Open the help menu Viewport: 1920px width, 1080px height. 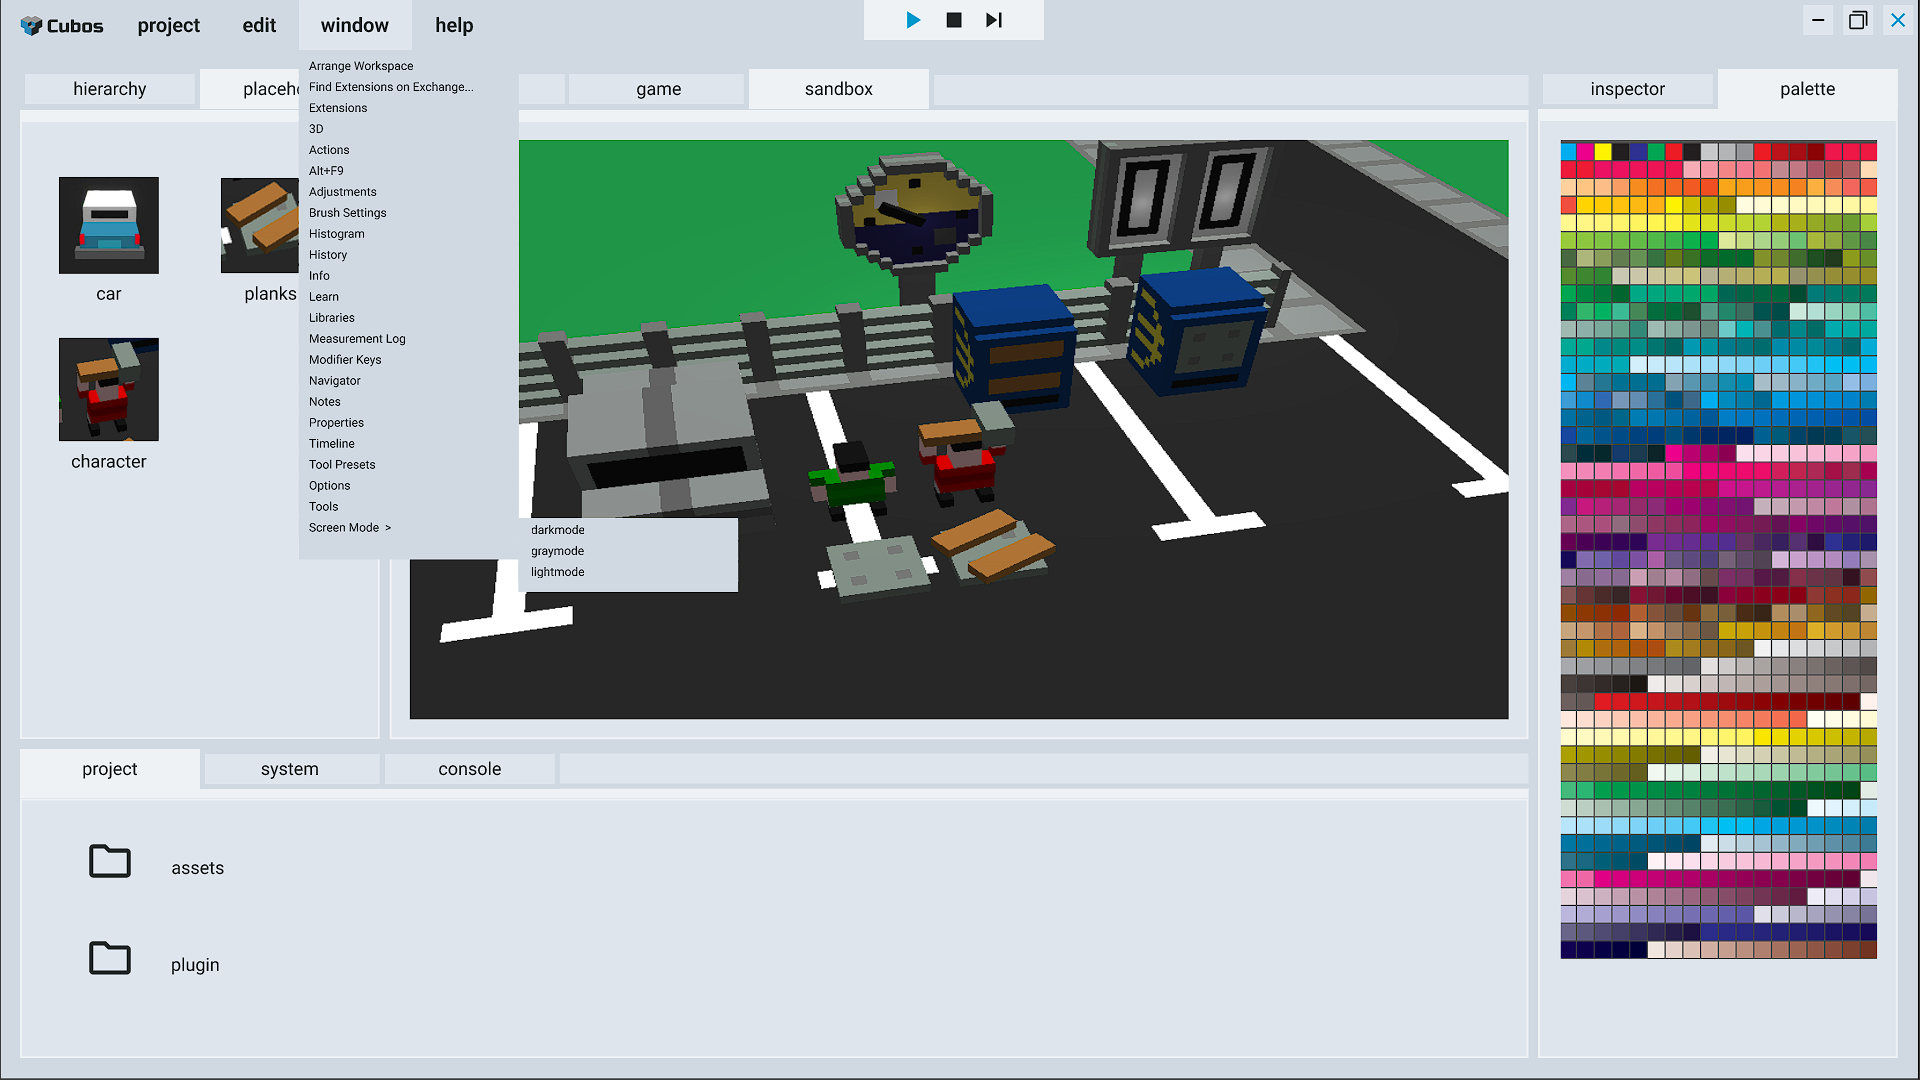click(x=454, y=25)
